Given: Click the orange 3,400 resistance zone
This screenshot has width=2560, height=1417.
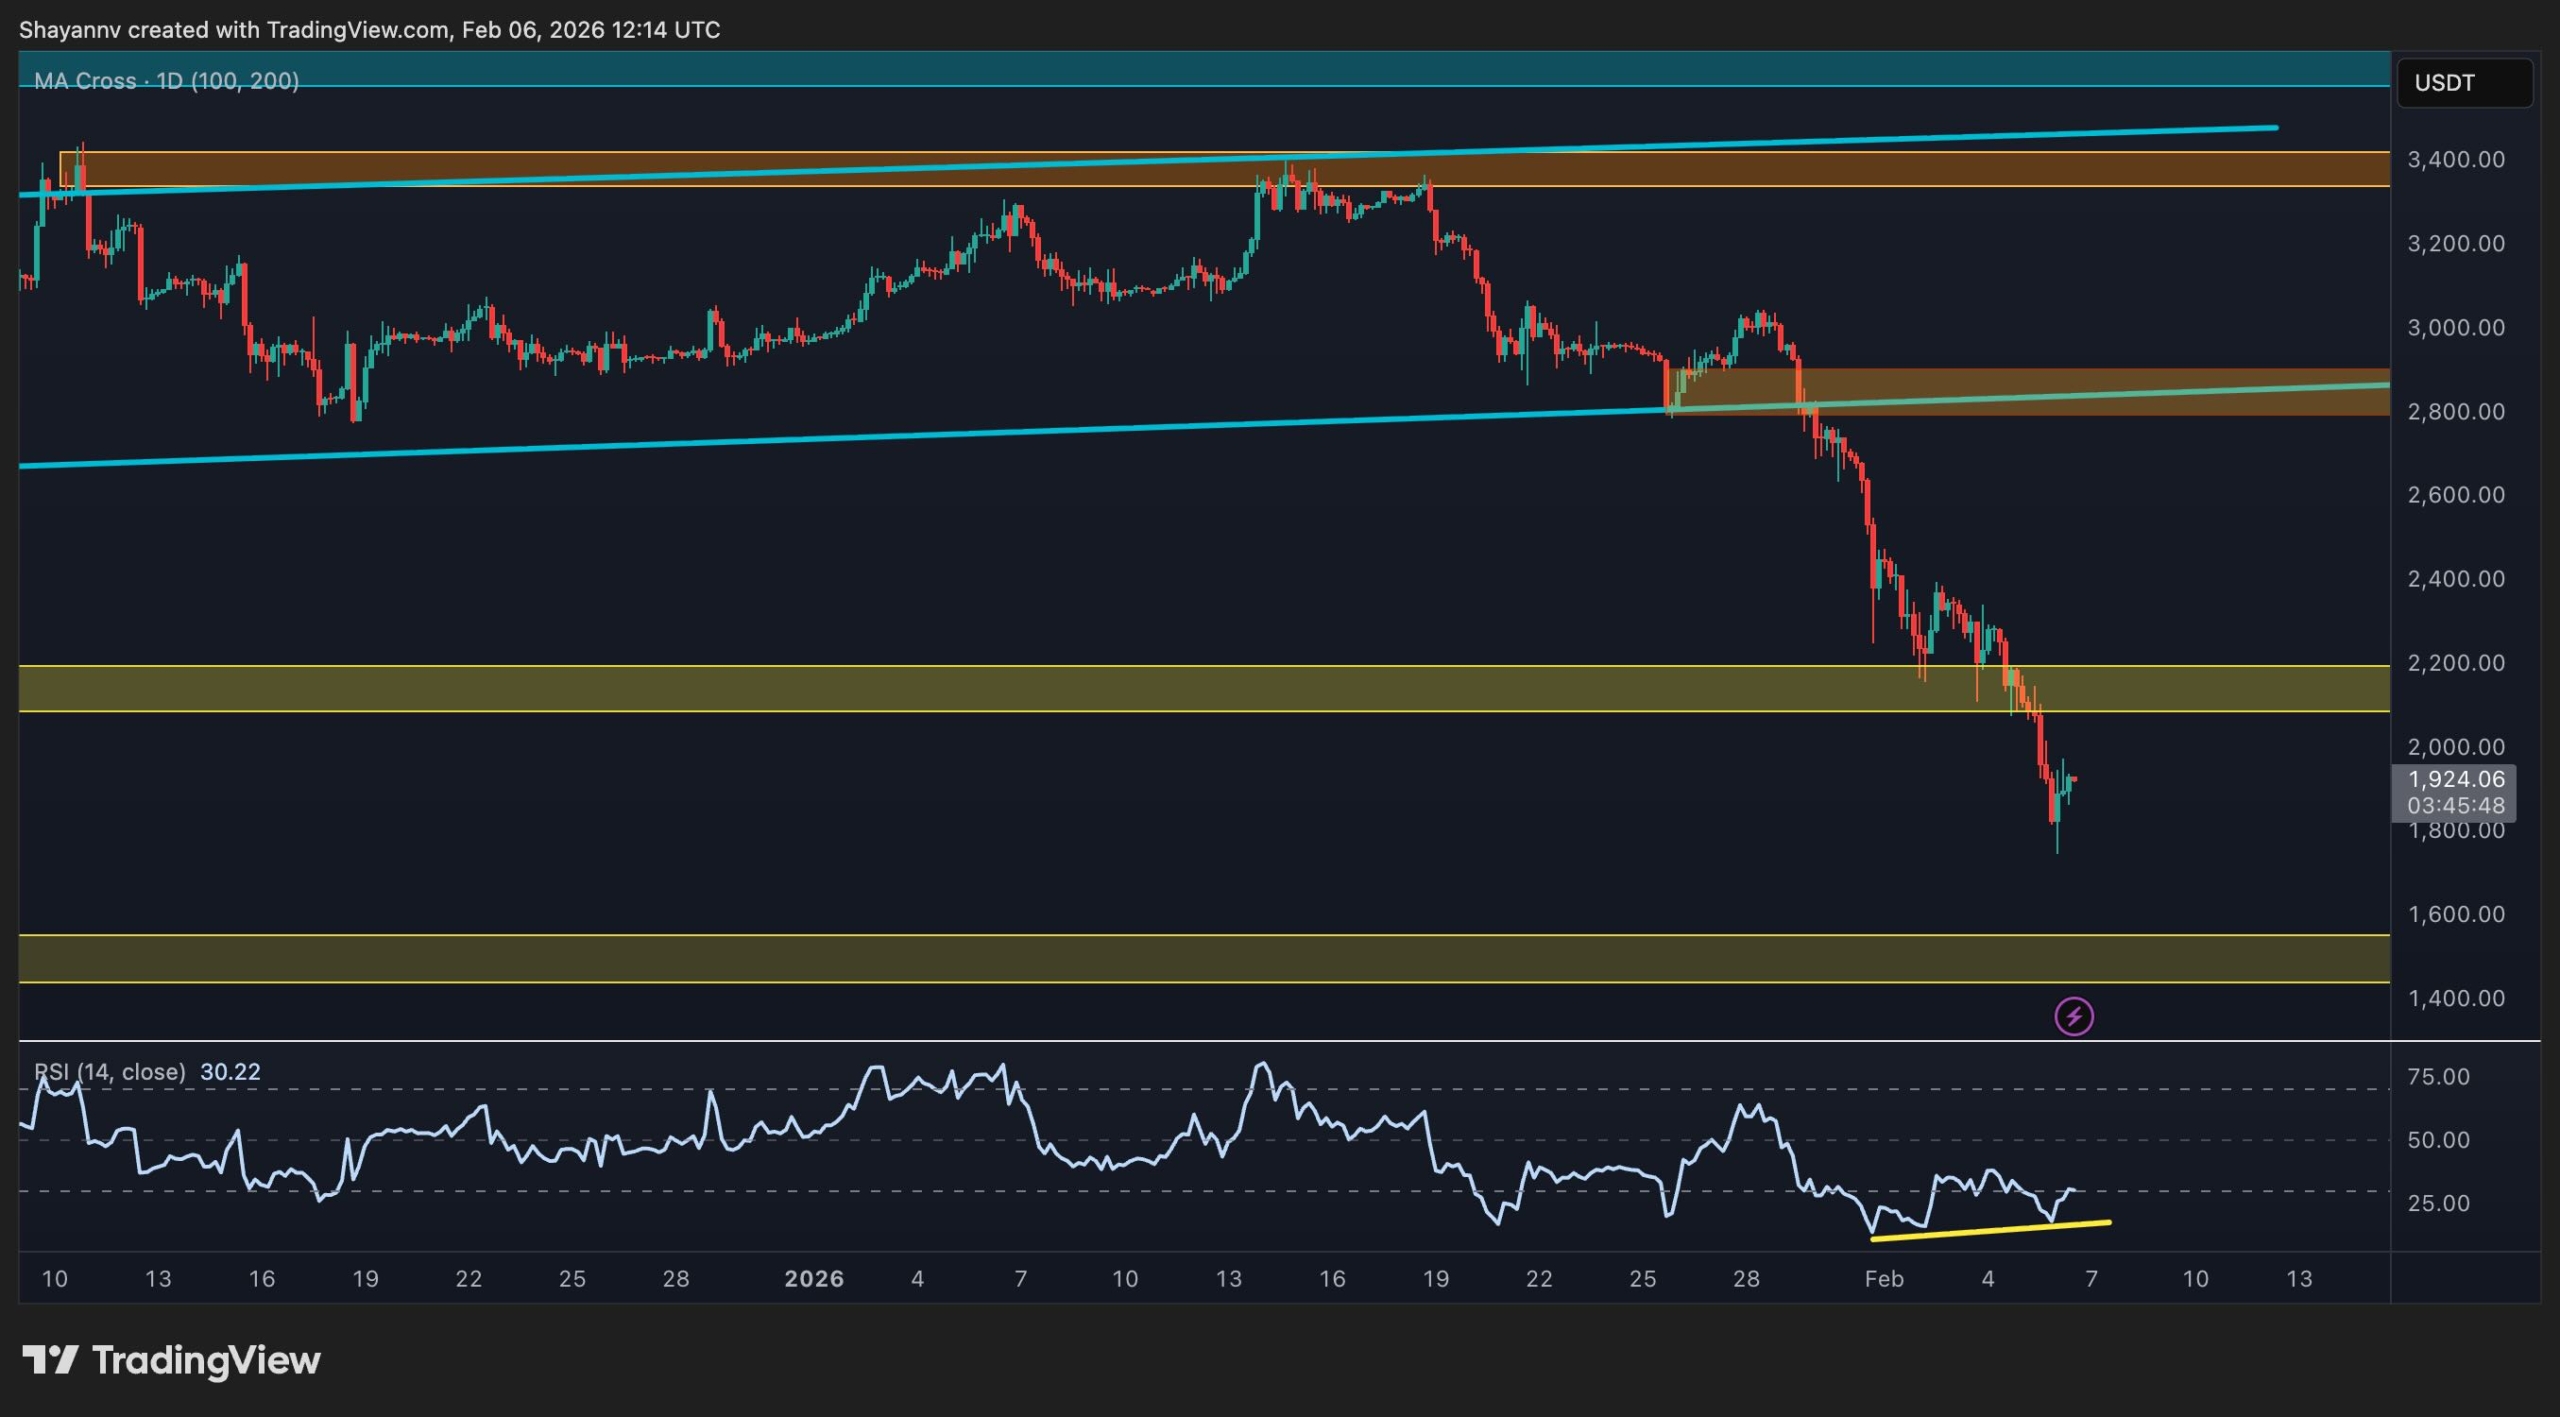Looking at the screenshot, I should click(x=1900, y=170).
